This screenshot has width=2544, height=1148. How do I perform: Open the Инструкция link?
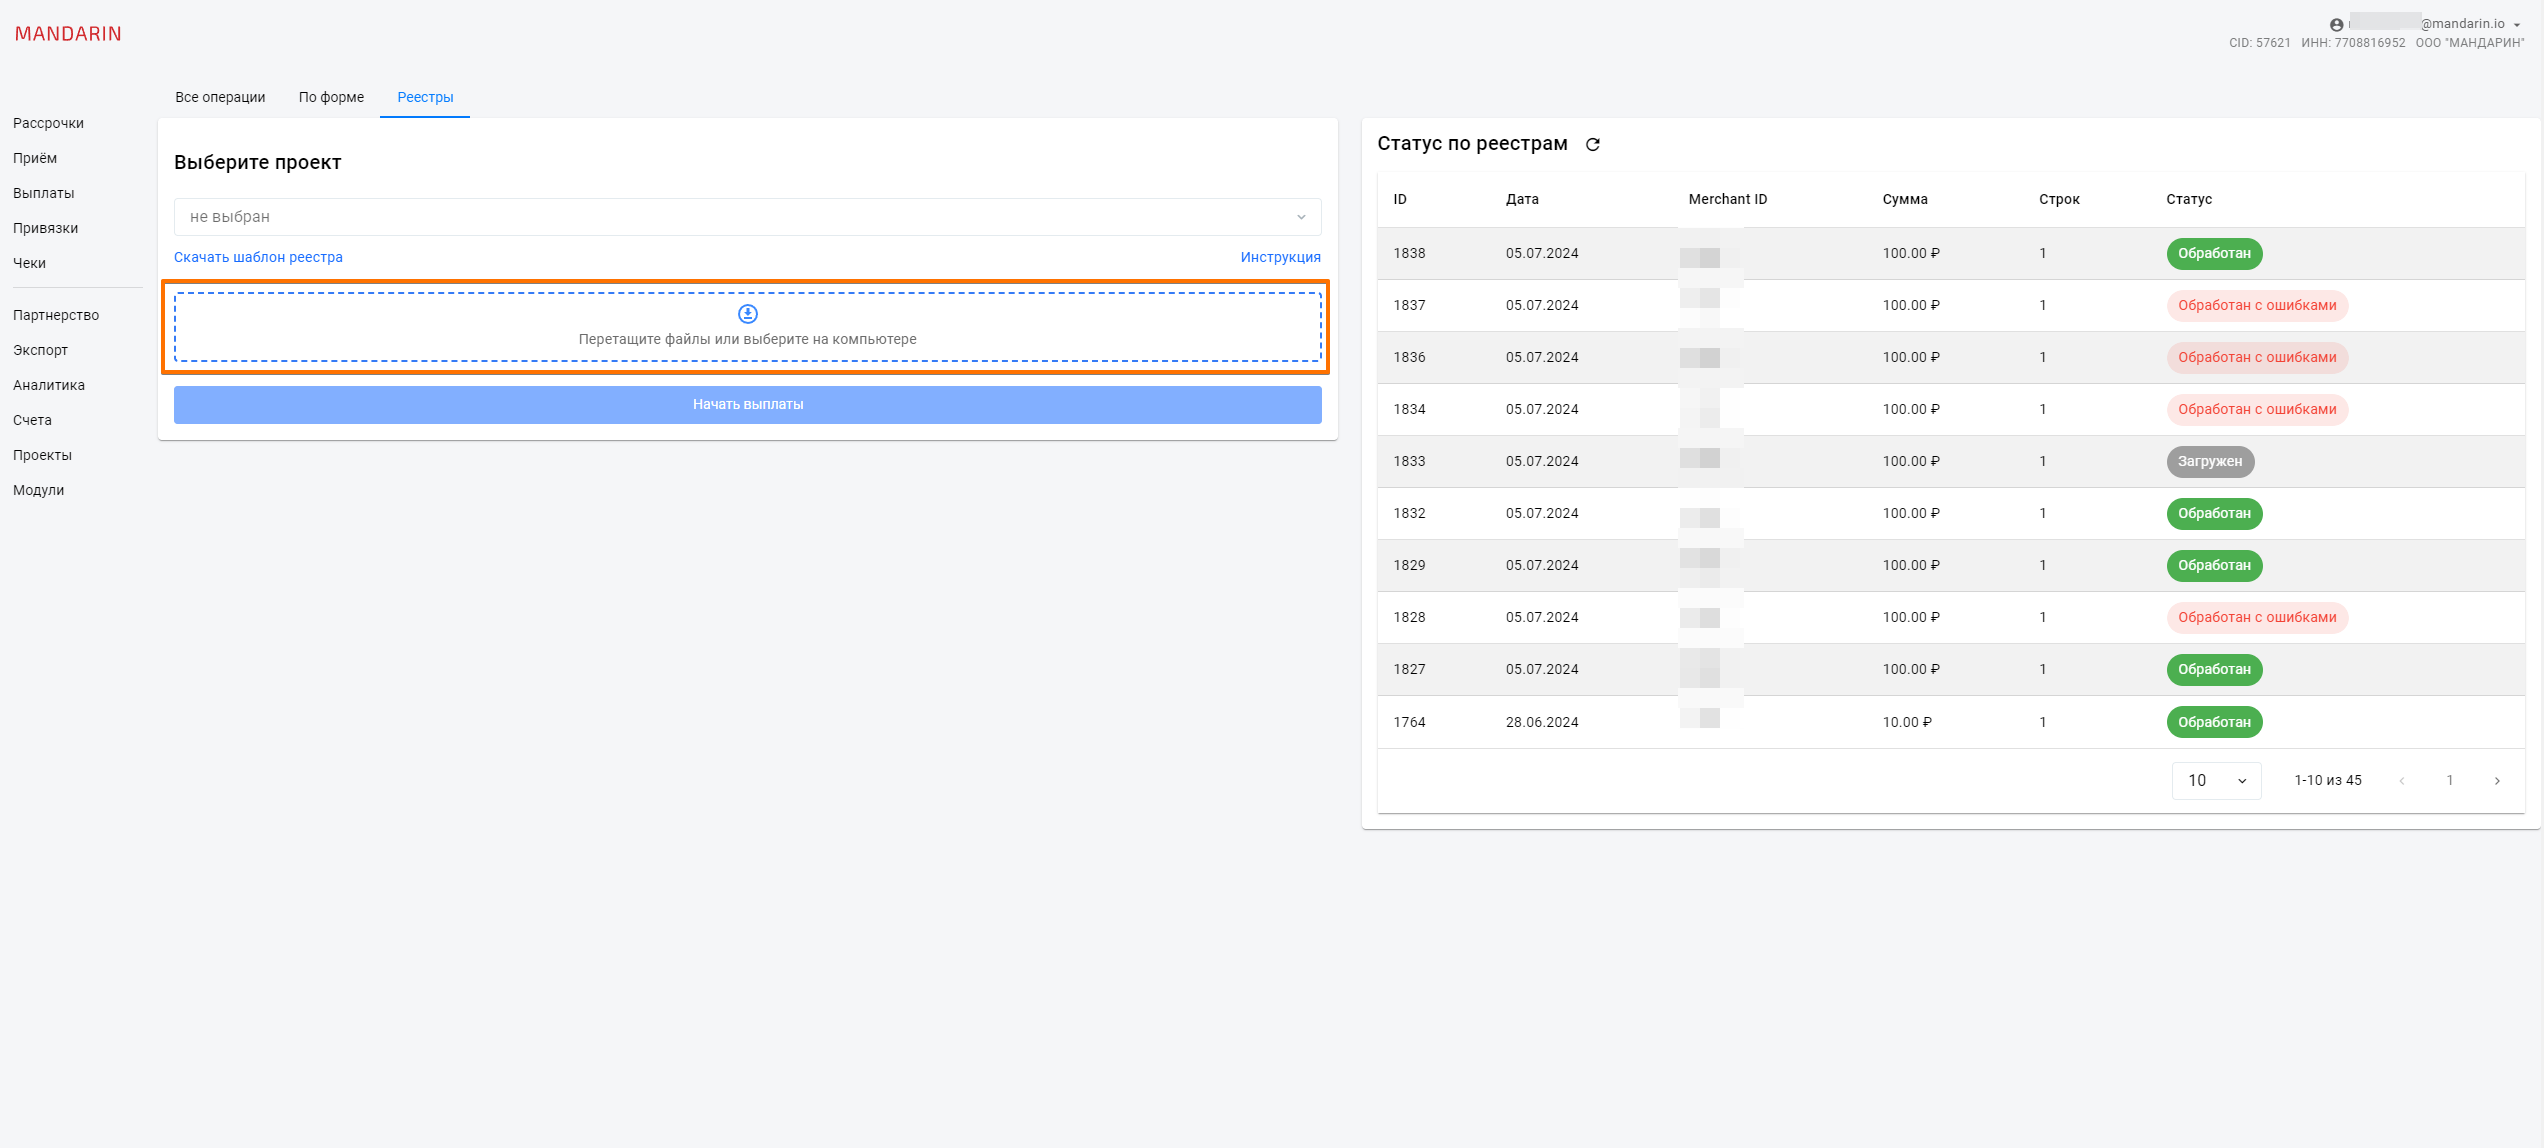(x=1280, y=257)
